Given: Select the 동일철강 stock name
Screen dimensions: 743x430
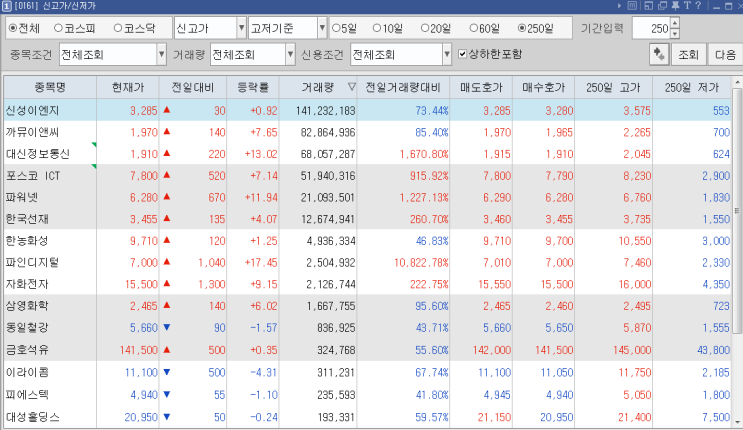Looking at the screenshot, I should [27, 328].
